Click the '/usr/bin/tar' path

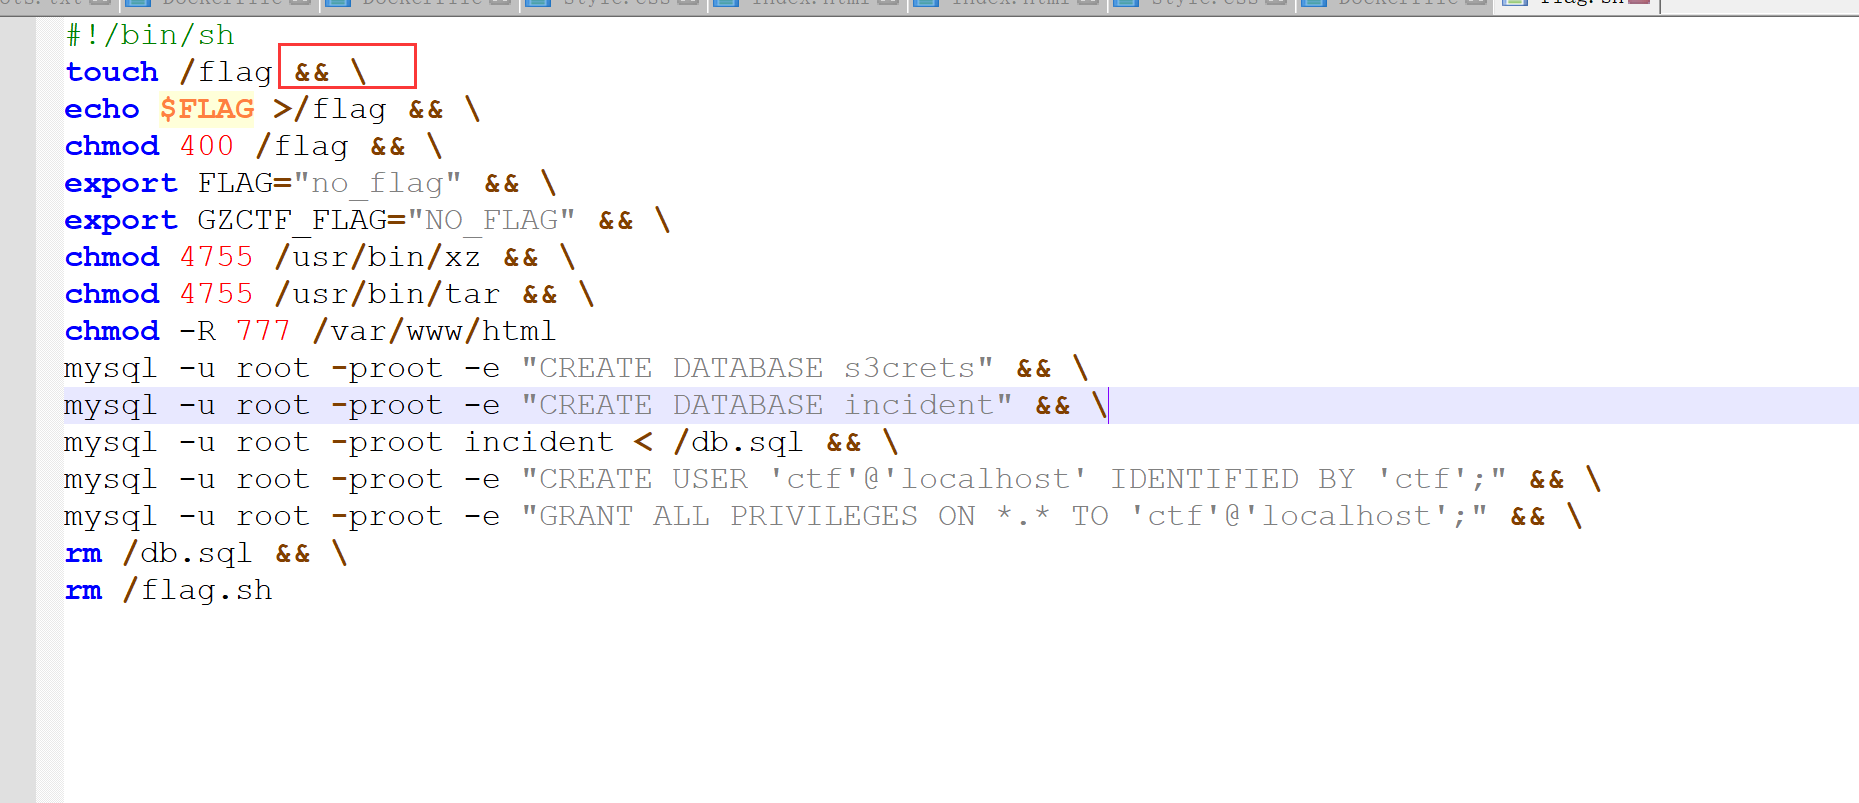[x=387, y=294]
